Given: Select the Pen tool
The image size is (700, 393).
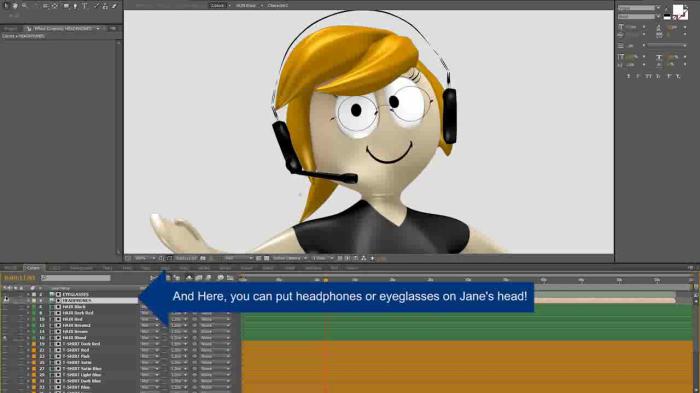Looking at the screenshot, I should pyautogui.click(x=75, y=6).
